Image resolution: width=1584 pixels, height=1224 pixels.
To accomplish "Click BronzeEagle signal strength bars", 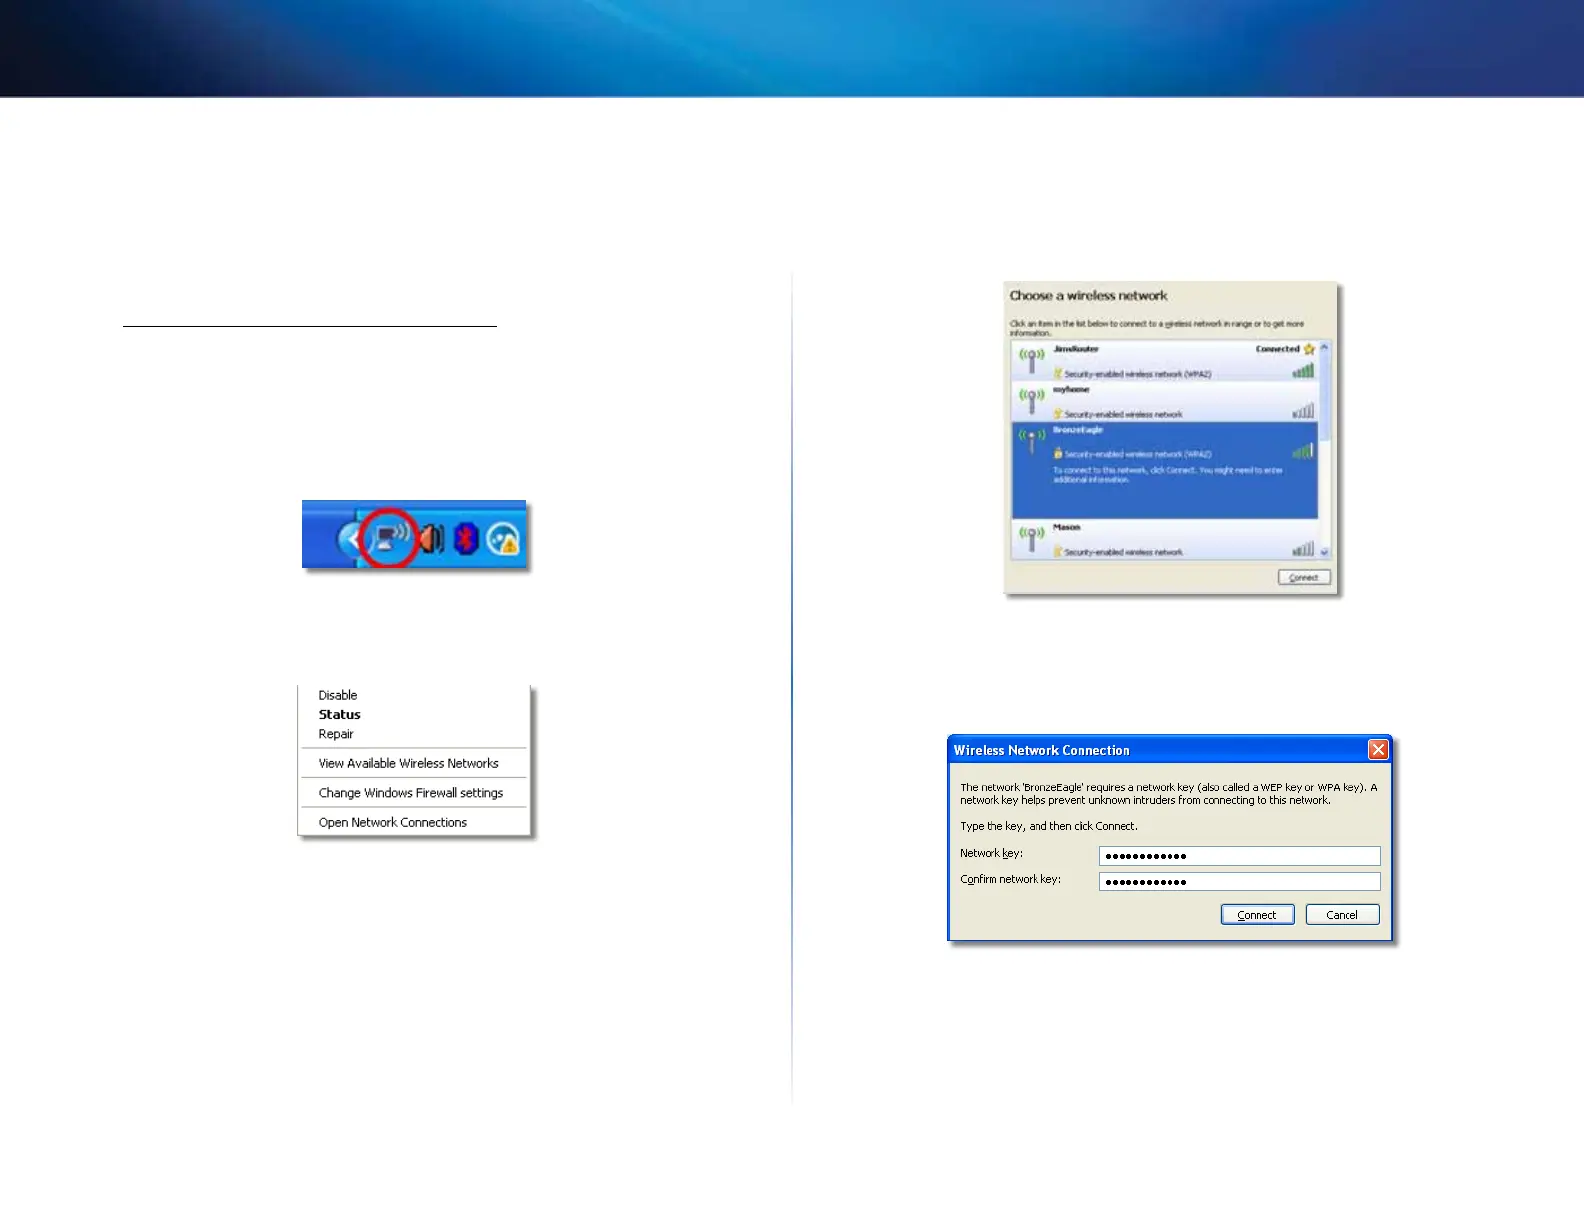I will (1303, 451).
